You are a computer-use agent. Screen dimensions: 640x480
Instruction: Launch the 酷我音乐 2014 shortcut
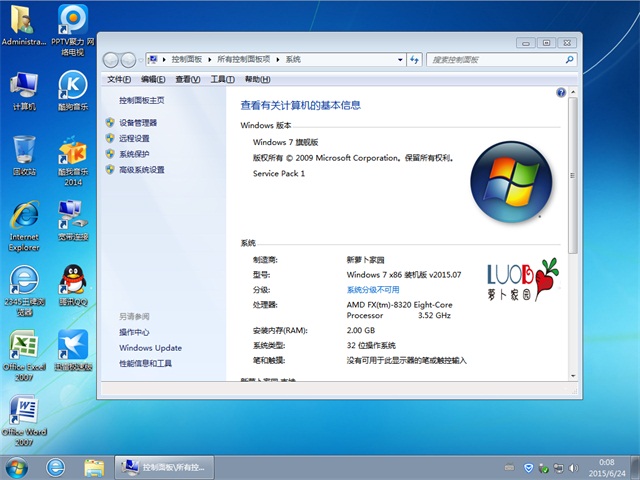click(x=73, y=161)
